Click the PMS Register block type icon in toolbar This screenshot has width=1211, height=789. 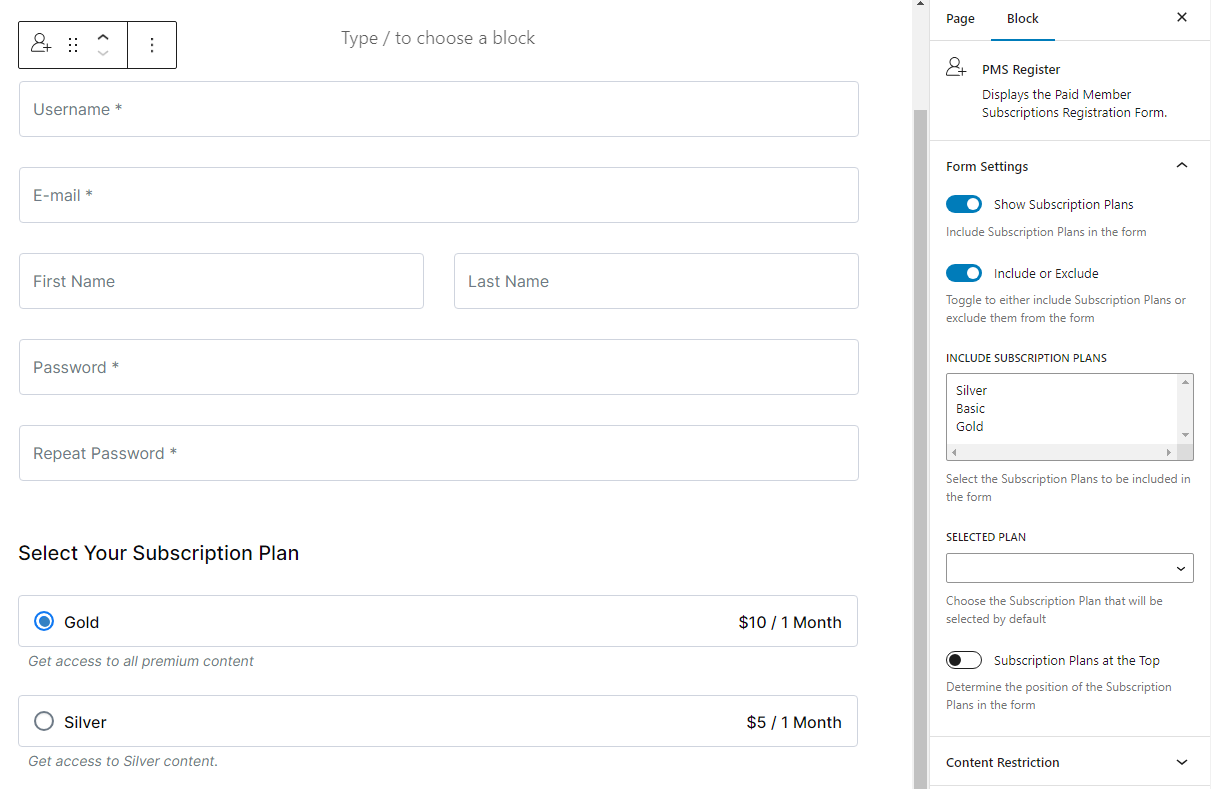pos(41,44)
